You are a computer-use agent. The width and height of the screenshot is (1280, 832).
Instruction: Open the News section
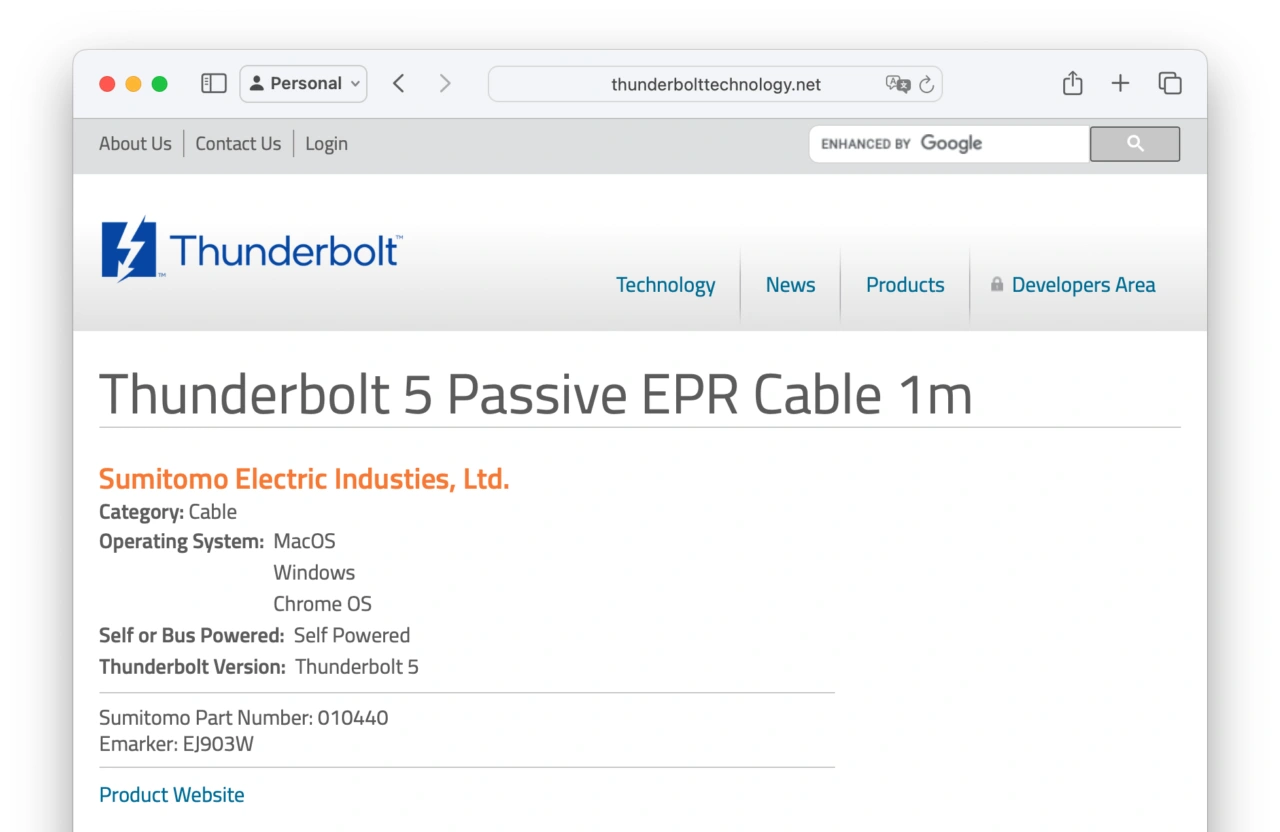click(790, 284)
